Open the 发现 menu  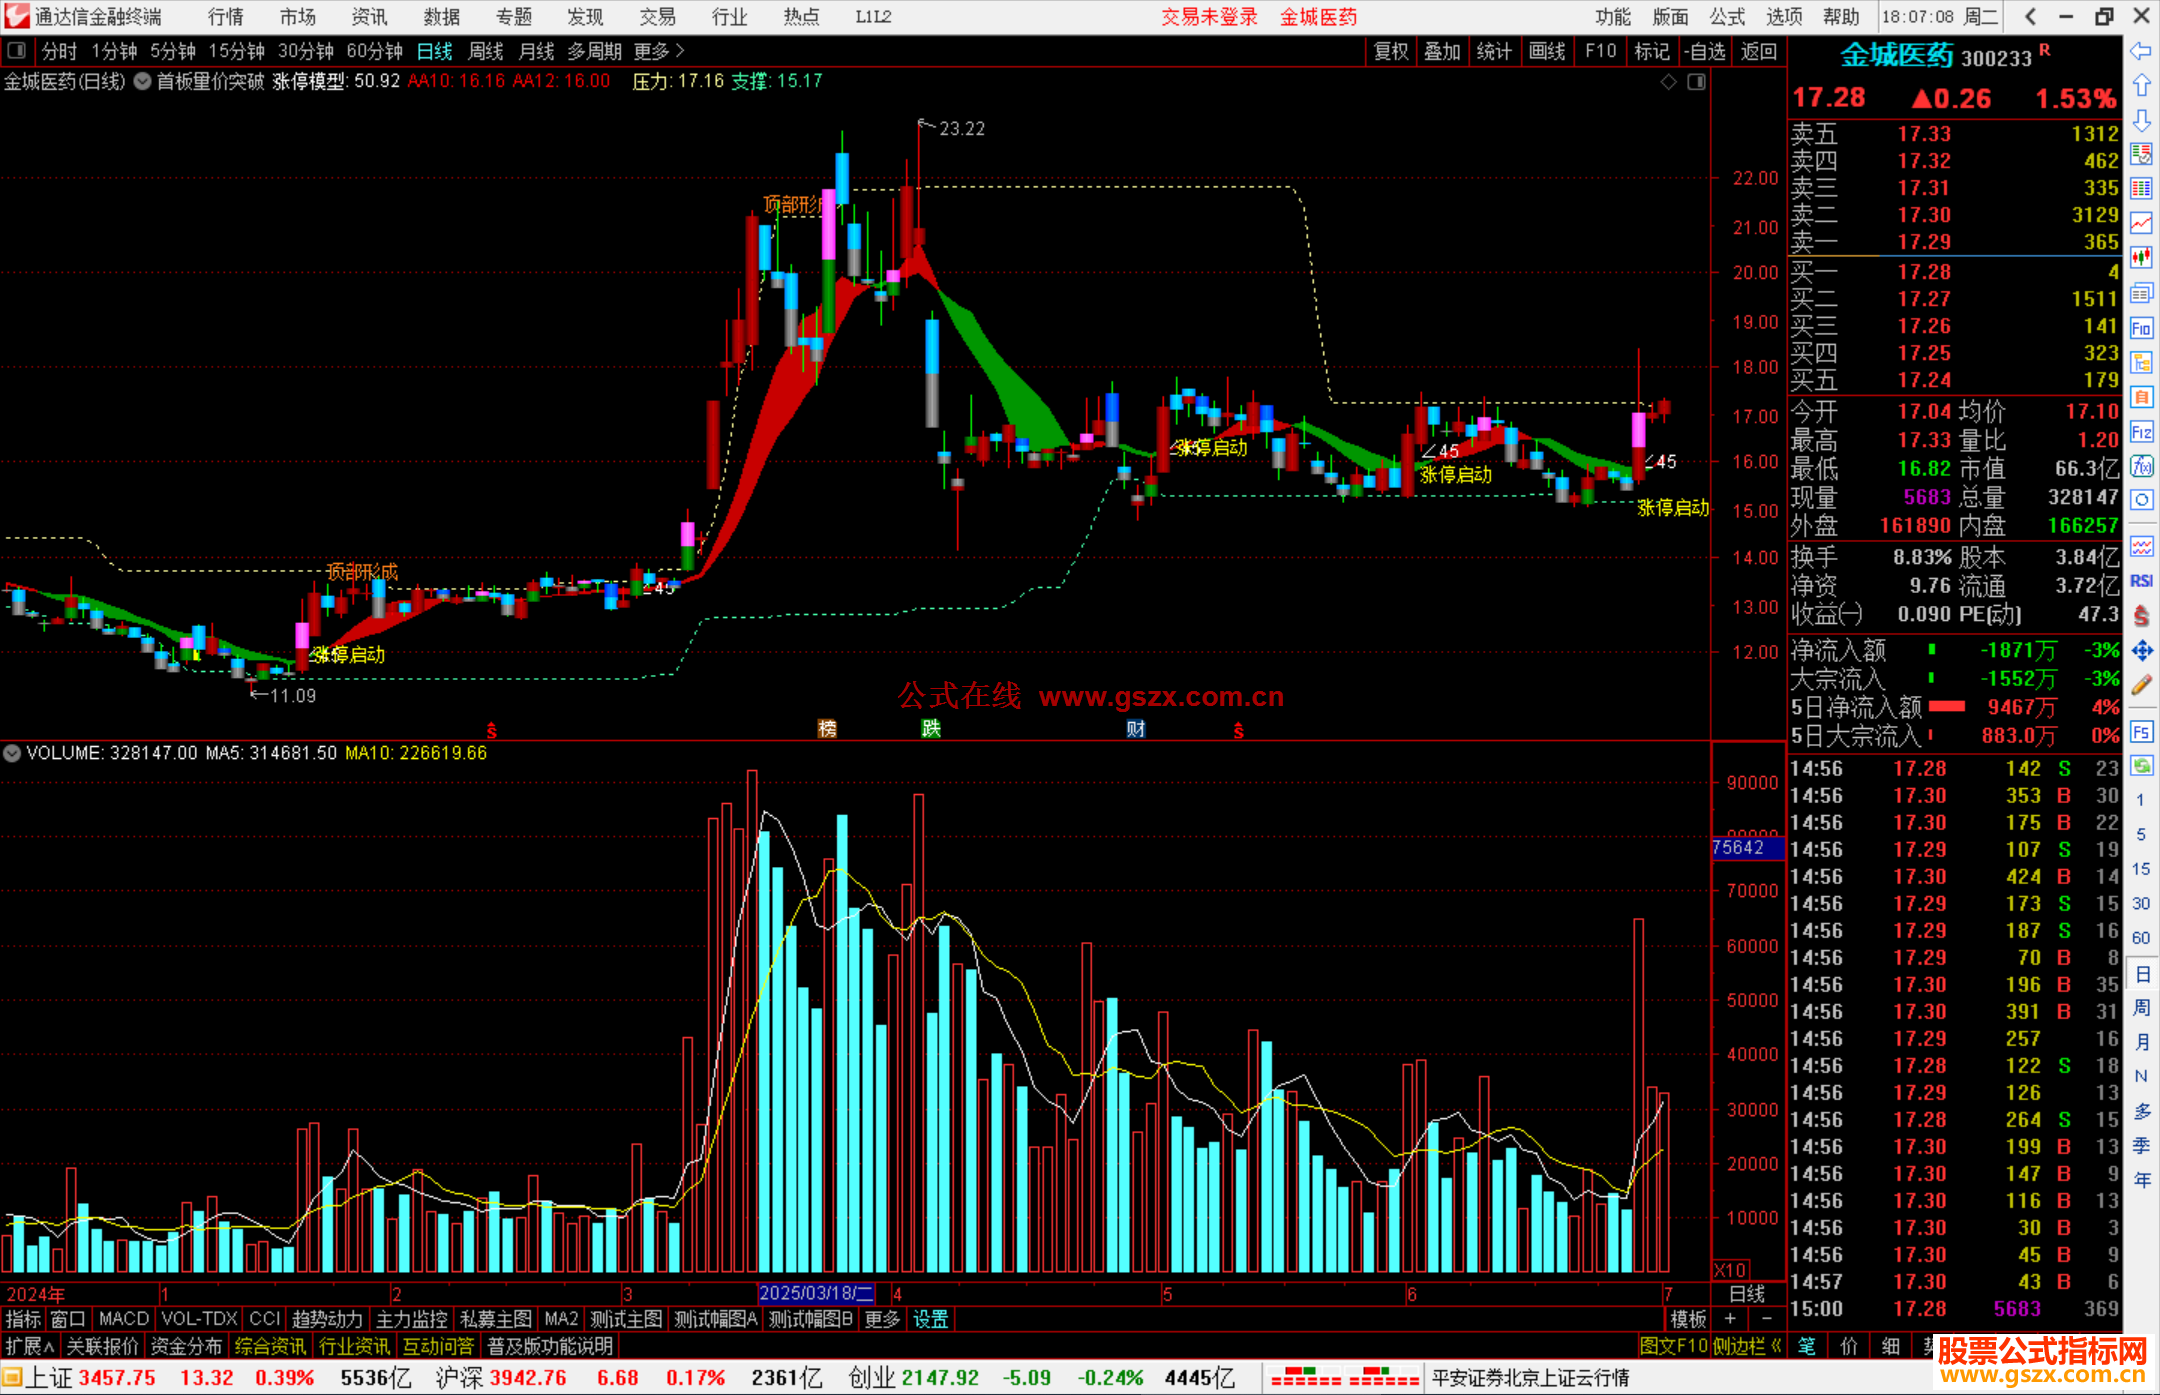(x=585, y=17)
